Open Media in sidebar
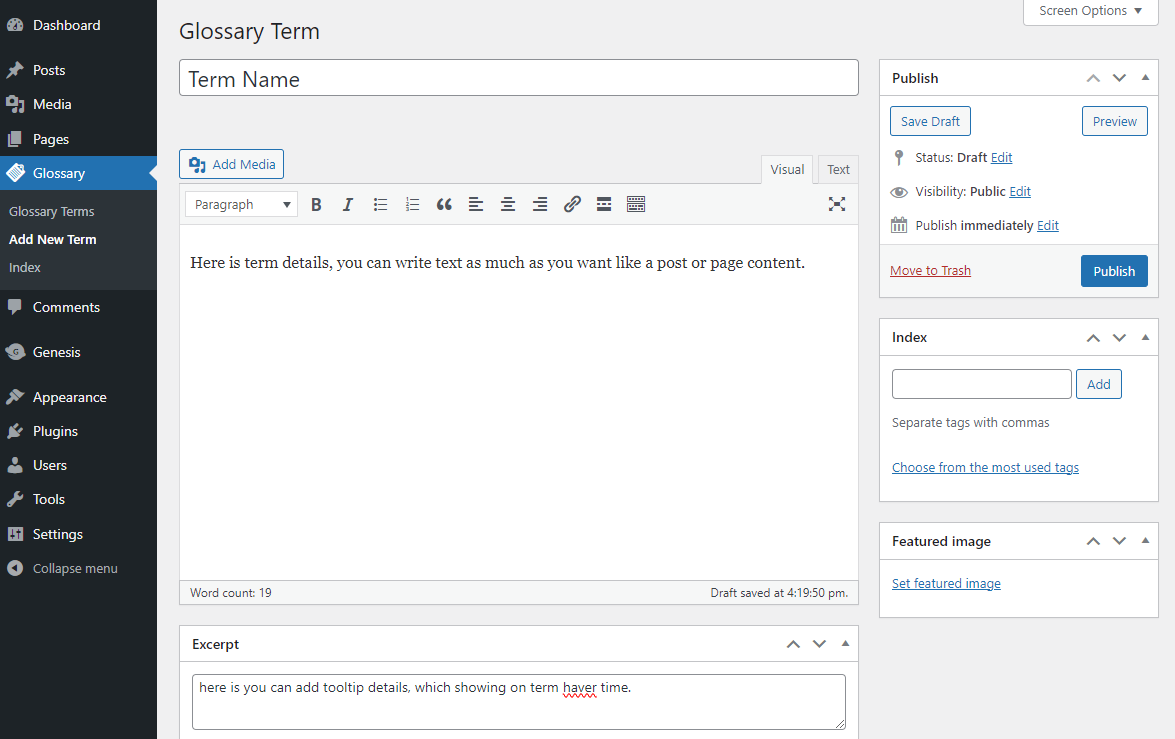The width and height of the screenshot is (1175, 739). coord(79,104)
